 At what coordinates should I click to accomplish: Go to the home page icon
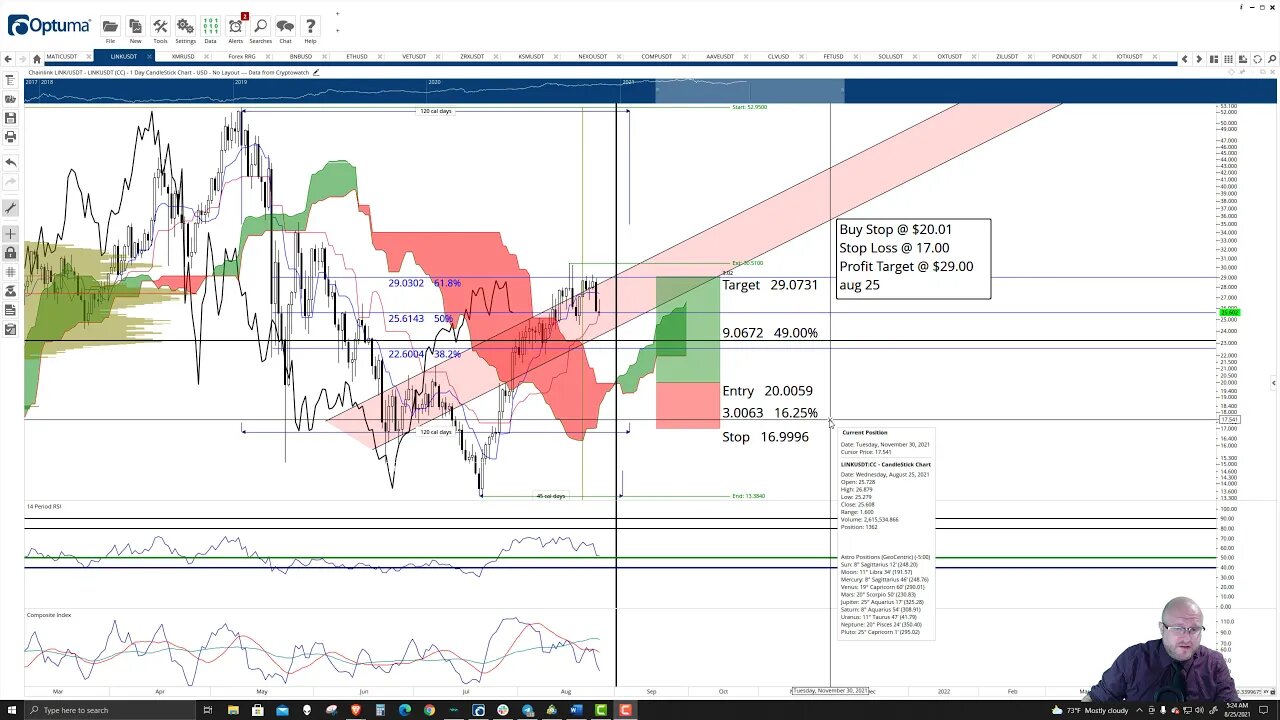37,58
